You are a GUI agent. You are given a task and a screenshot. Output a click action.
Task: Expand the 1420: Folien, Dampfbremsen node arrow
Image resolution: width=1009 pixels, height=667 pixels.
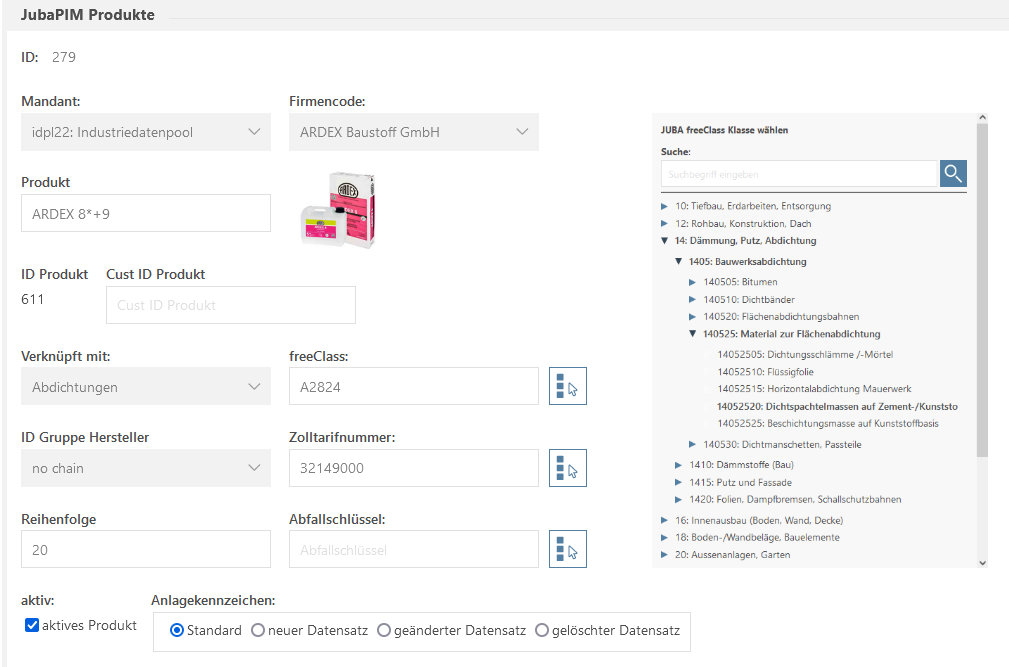point(678,499)
